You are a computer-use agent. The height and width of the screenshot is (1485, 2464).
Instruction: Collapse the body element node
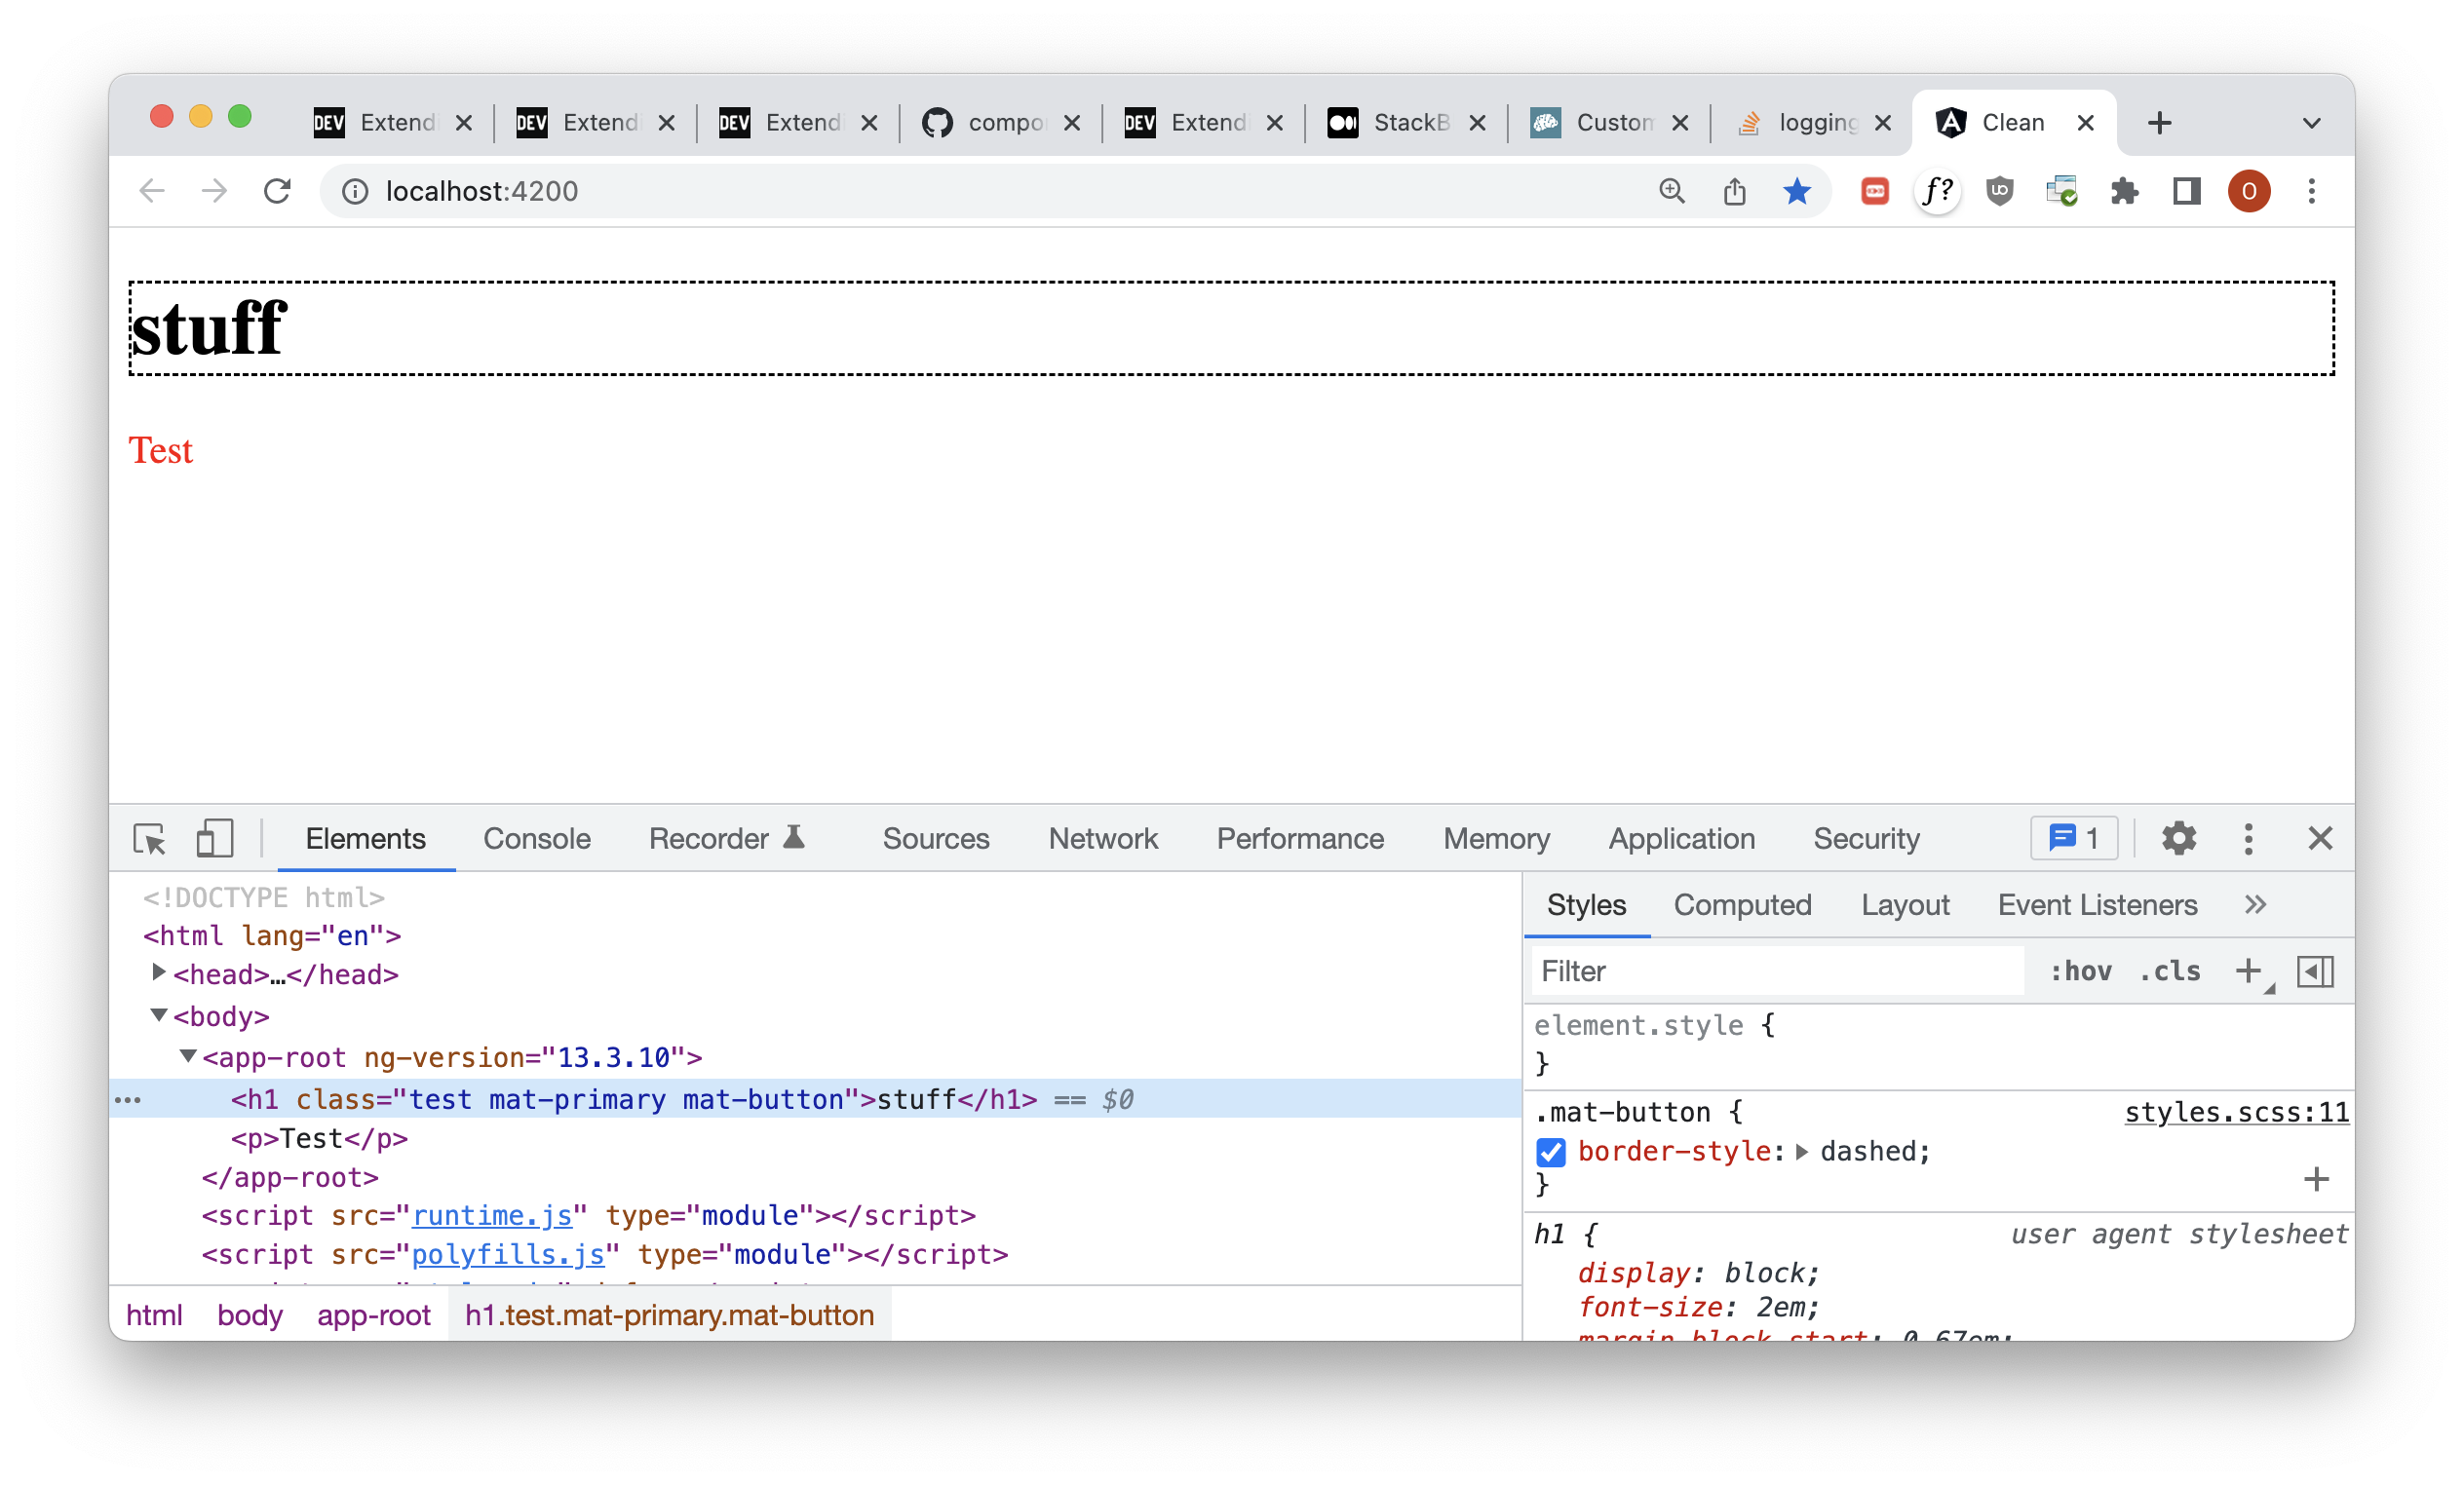coord(158,1015)
